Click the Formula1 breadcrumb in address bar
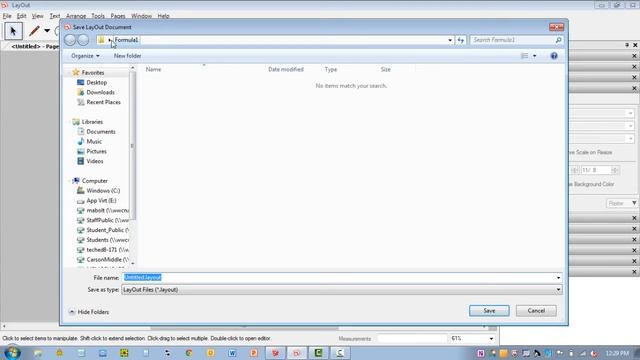 click(x=126, y=40)
